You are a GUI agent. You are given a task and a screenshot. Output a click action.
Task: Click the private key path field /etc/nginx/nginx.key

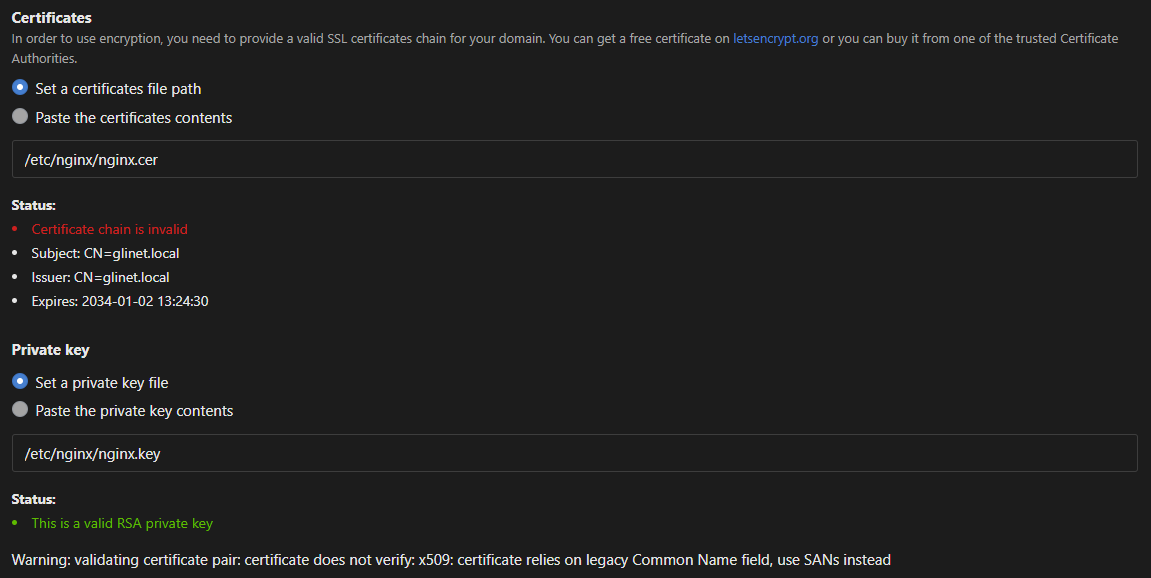pyautogui.click(x=575, y=452)
